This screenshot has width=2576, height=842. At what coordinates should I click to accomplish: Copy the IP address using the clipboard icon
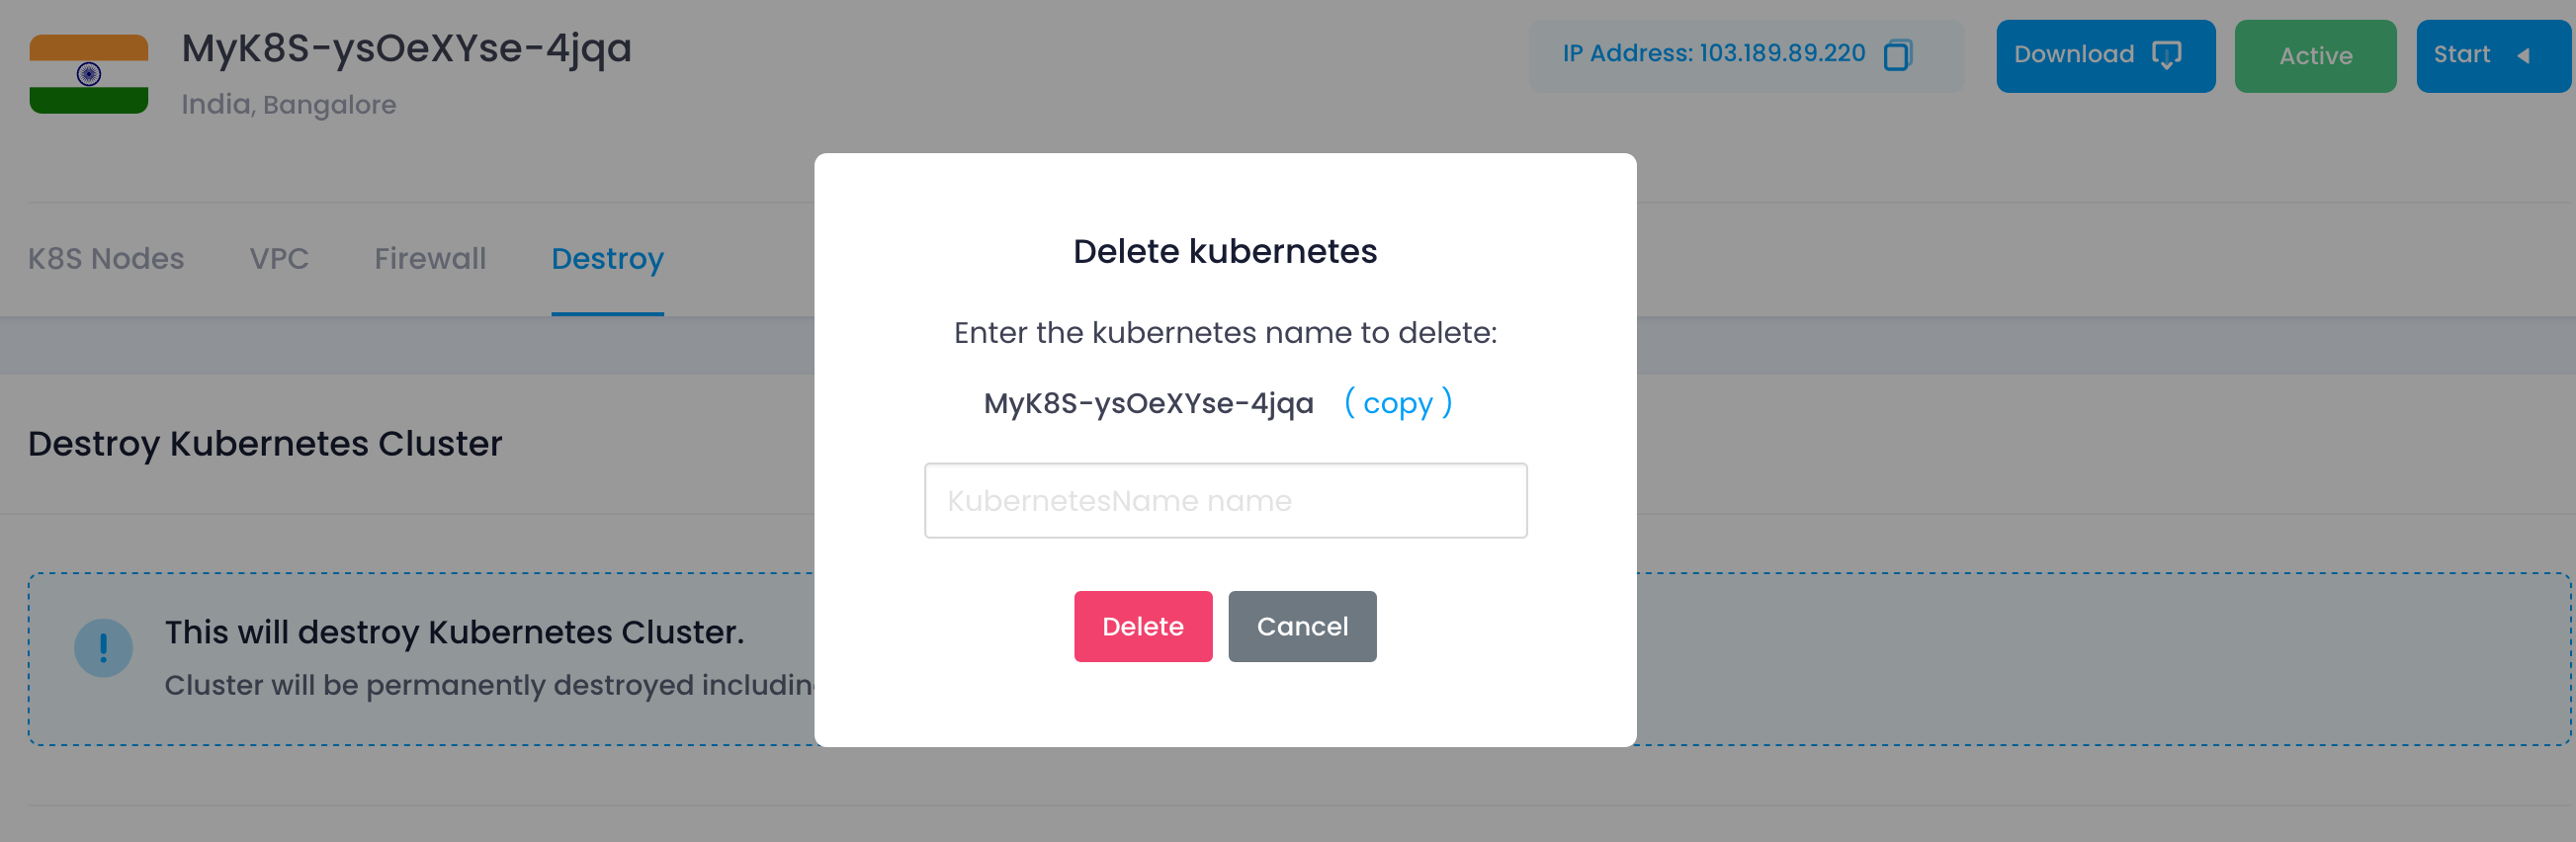pyautogui.click(x=1897, y=55)
